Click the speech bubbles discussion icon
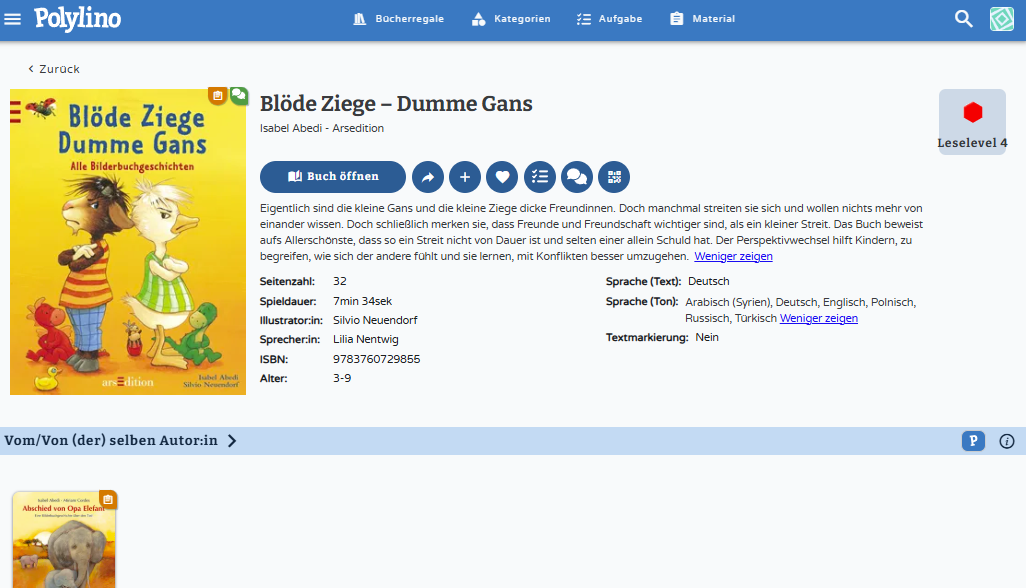 [x=576, y=177]
